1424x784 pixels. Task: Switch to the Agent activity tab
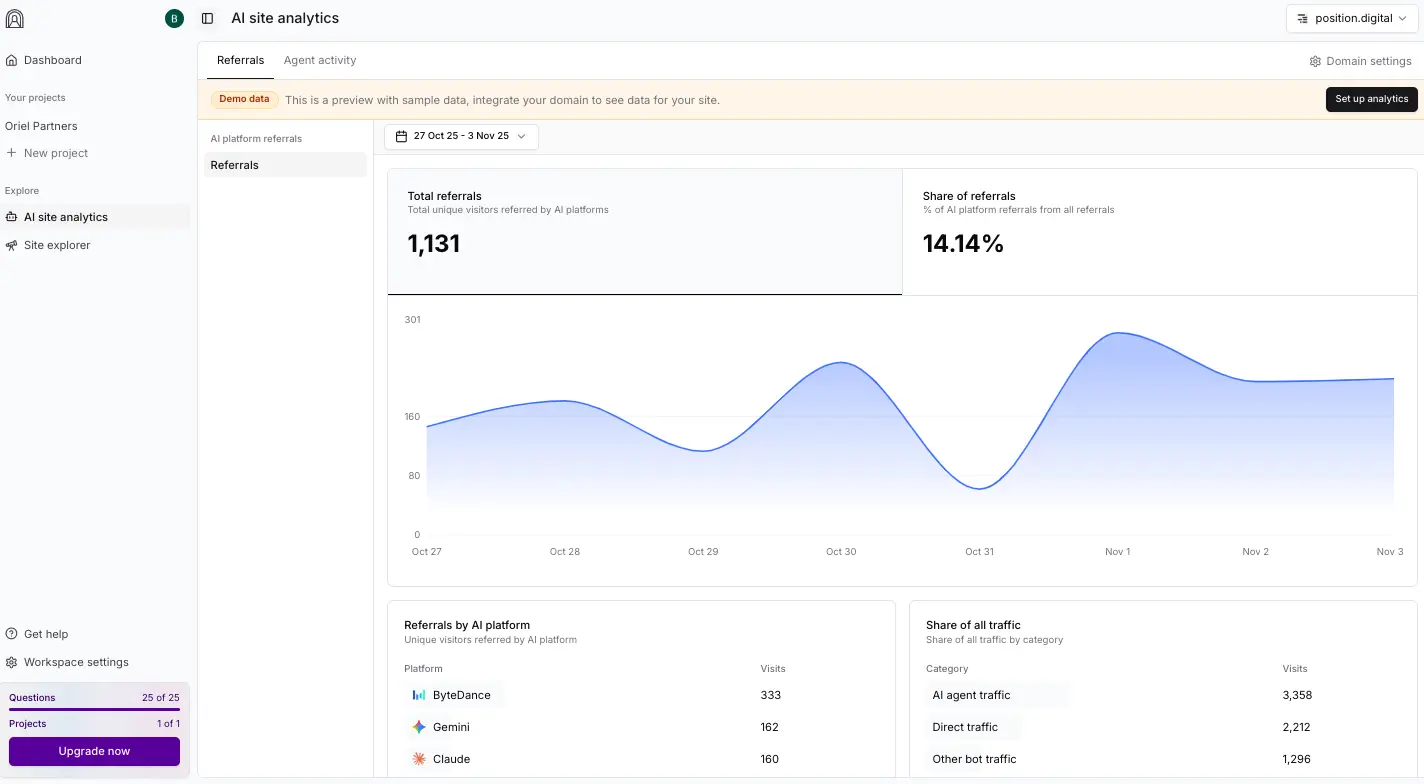pyautogui.click(x=320, y=60)
